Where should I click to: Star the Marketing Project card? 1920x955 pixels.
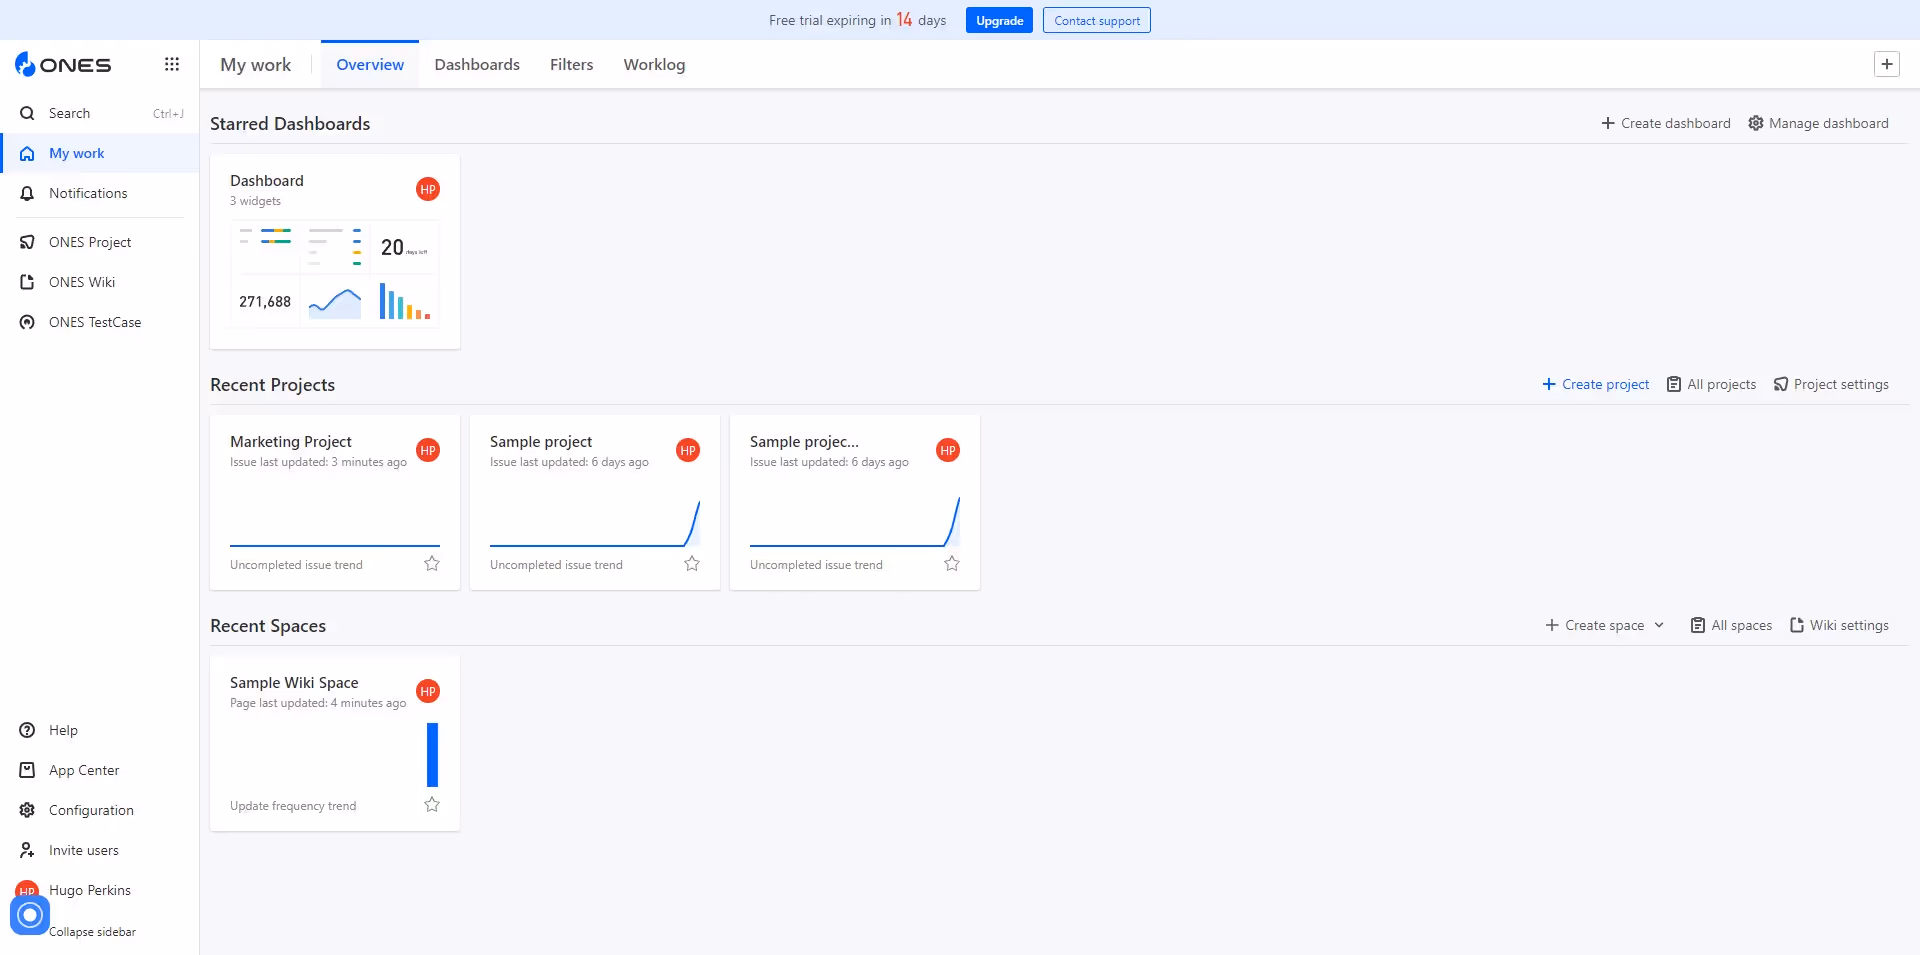(432, 563)
